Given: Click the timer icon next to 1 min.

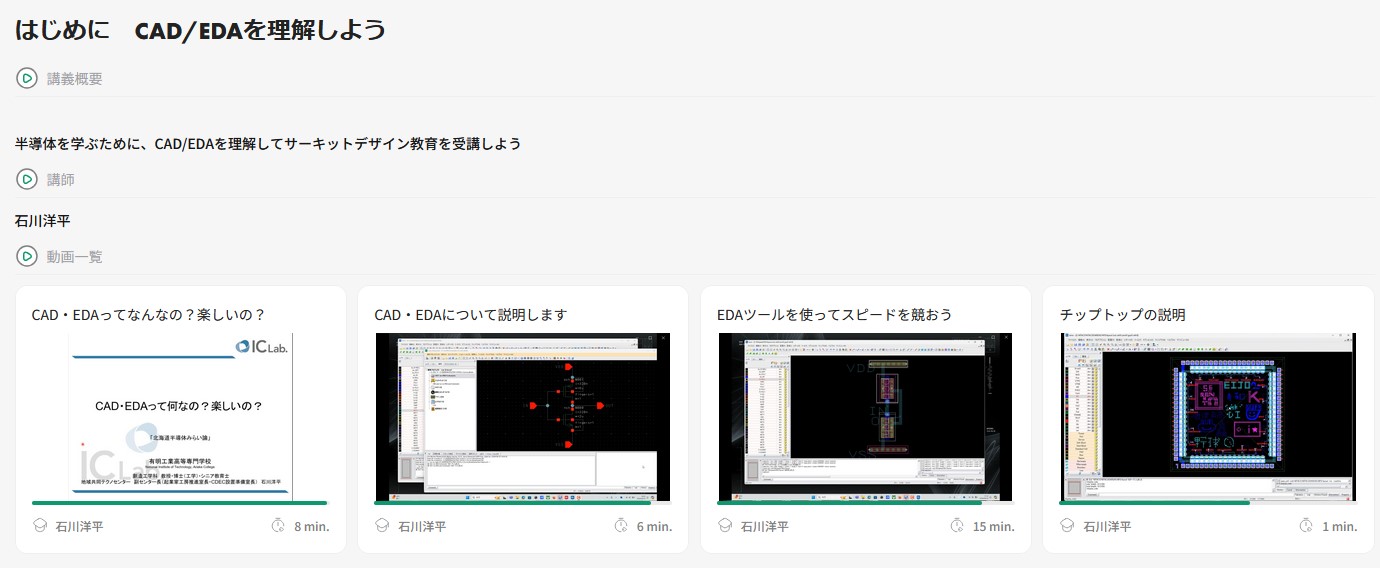Looking at the screenshot, I should (x=1305, y=526).
